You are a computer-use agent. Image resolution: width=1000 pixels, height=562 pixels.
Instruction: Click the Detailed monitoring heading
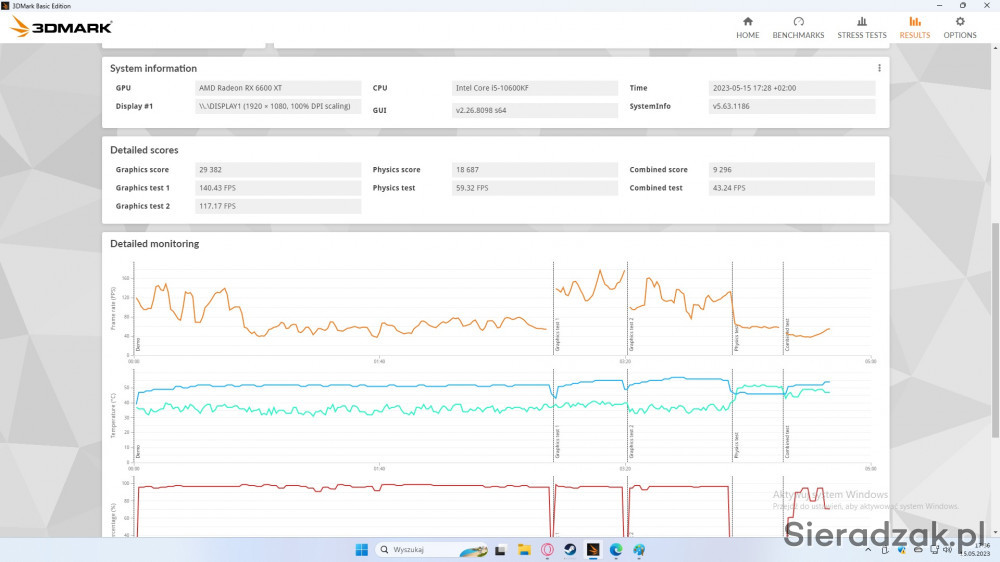(x=154, y=244)
